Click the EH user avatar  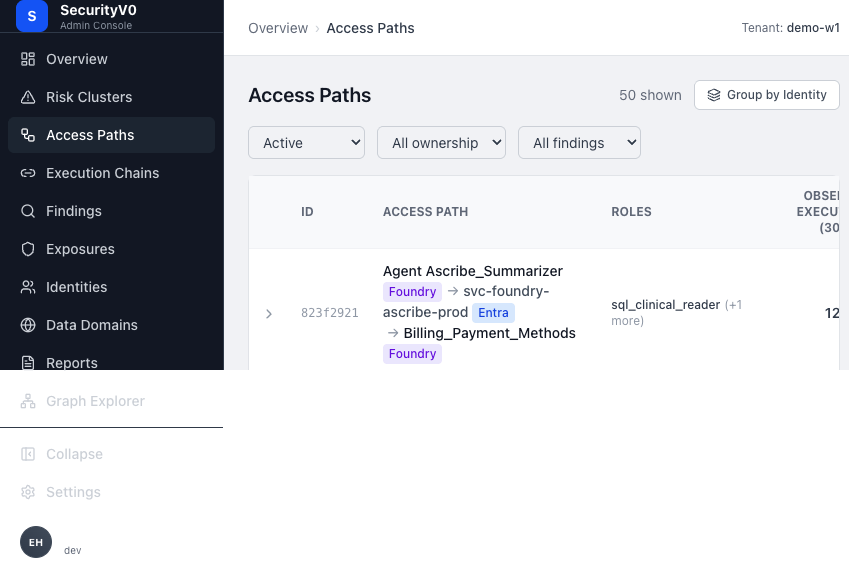coord(36,542)
